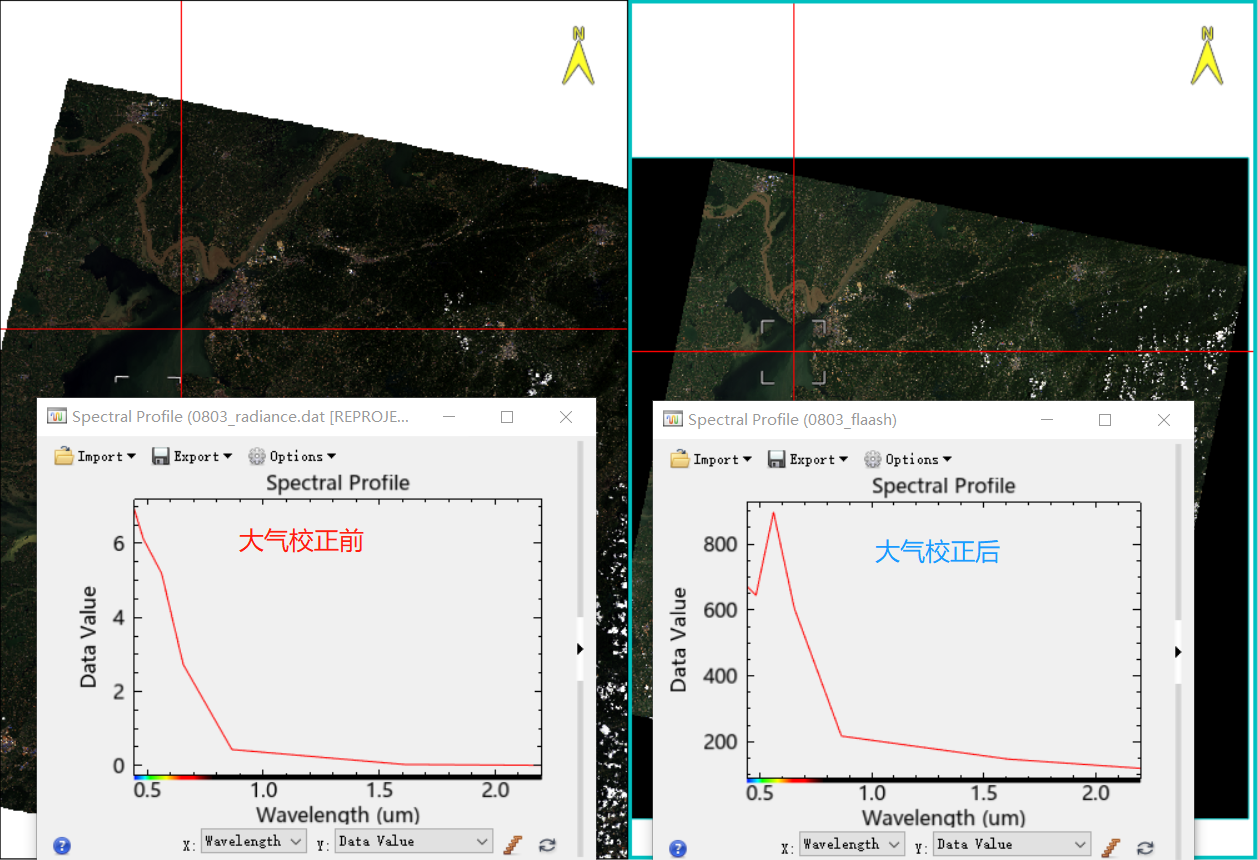The height and width of the screenshot is (860, 1258).
Task: Expand side panel arrow in flaash Spectral Profile
Action: coord(1178,651)
